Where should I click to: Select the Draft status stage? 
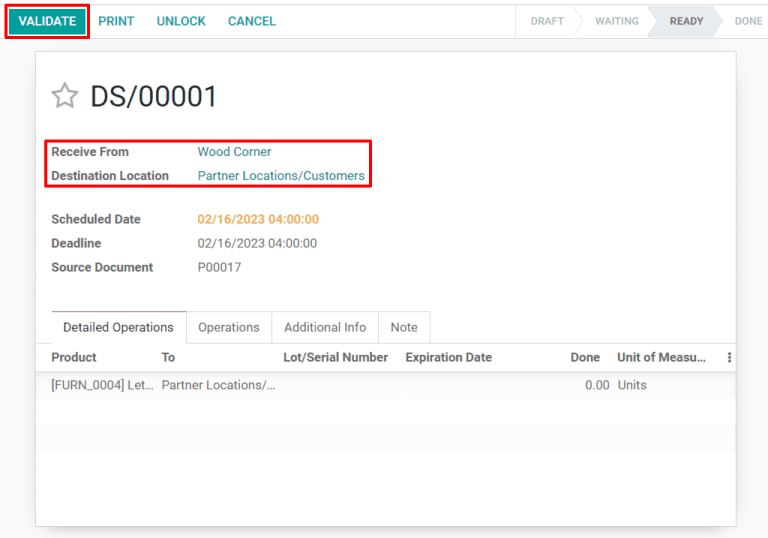point(547,21)
